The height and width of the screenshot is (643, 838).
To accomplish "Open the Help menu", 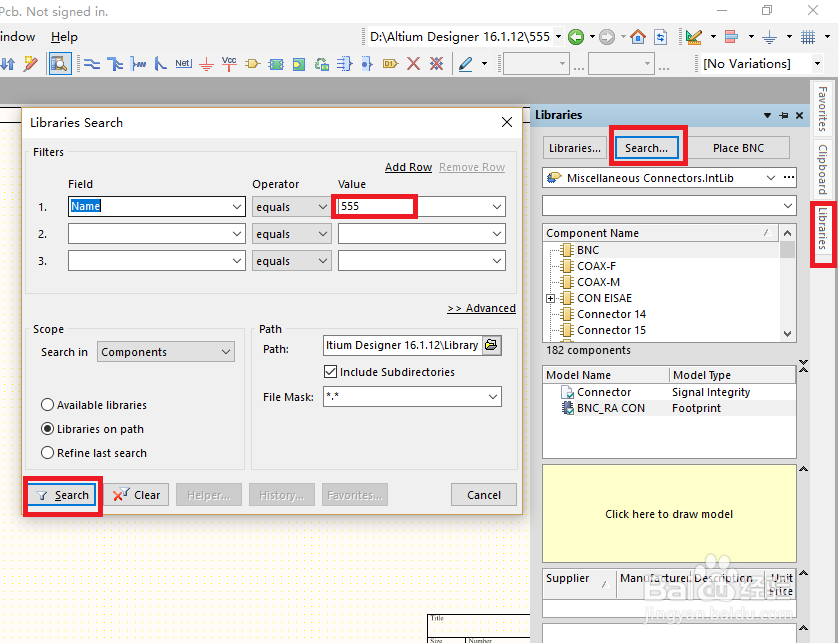I will pos(64,37).
